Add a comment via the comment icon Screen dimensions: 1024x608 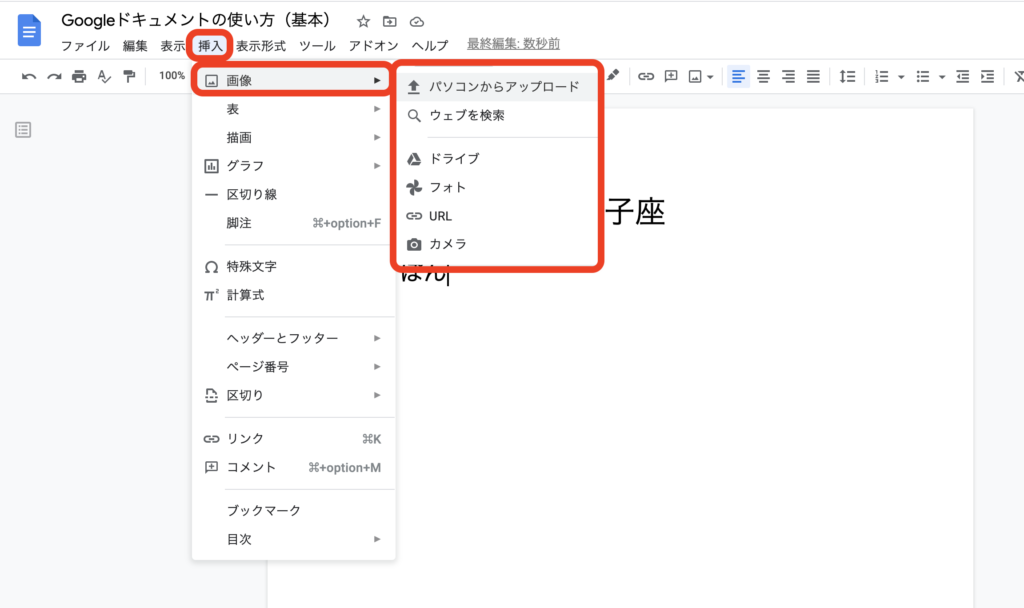tap(671, 76)
